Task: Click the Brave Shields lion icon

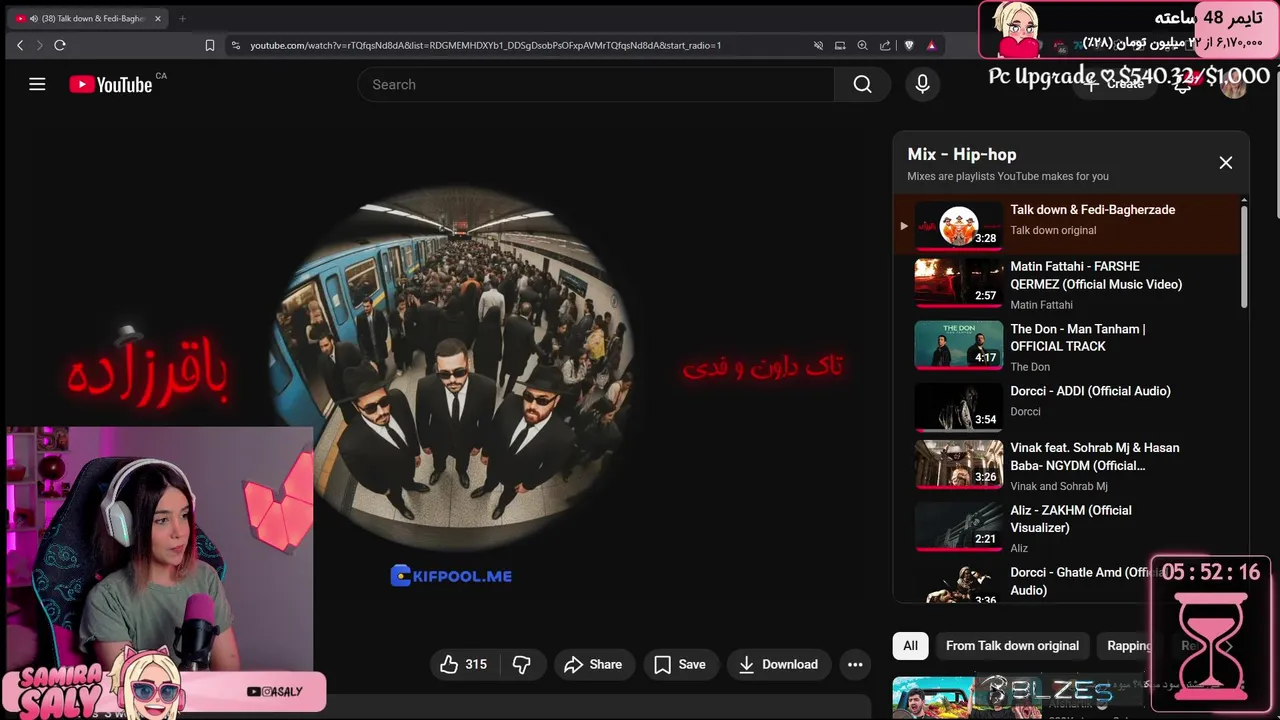Action: pos(909,45)
